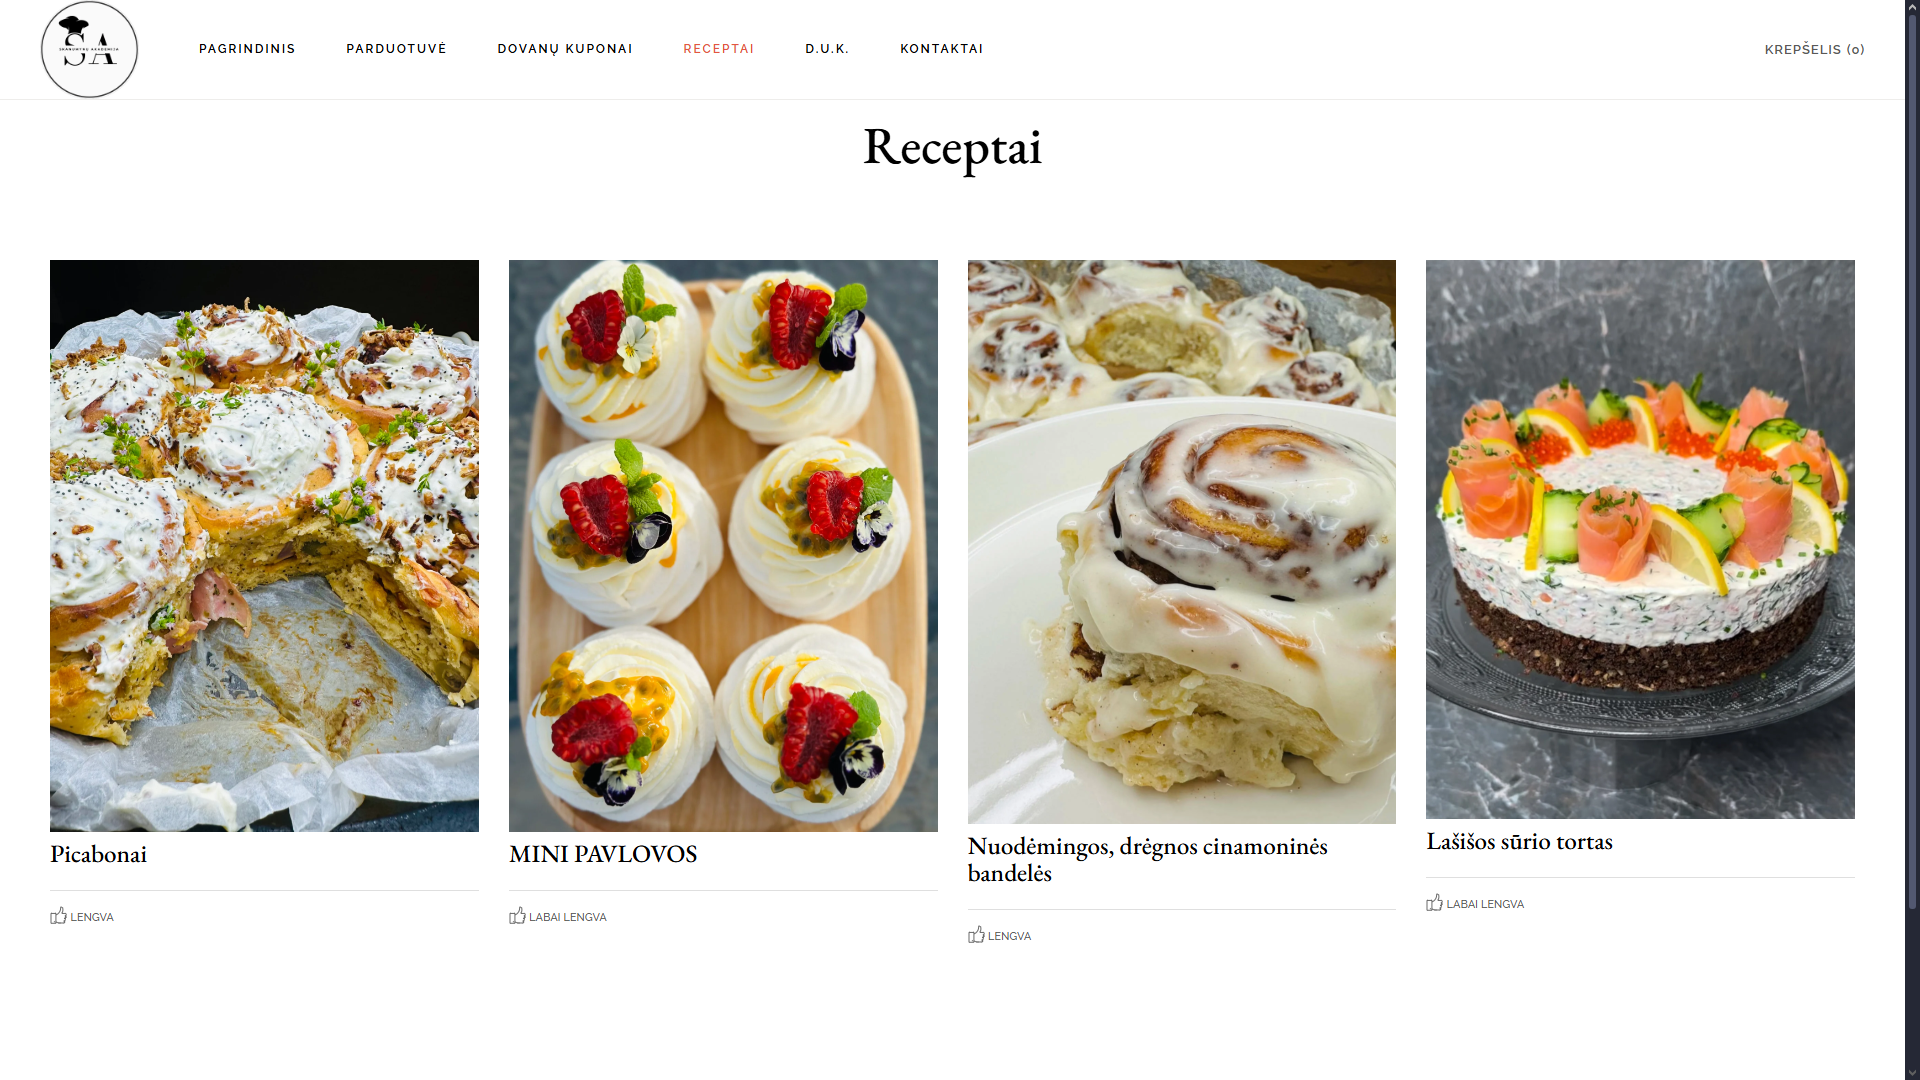
Task: Click the SA chef hat logo
Action: coord(89,49)
